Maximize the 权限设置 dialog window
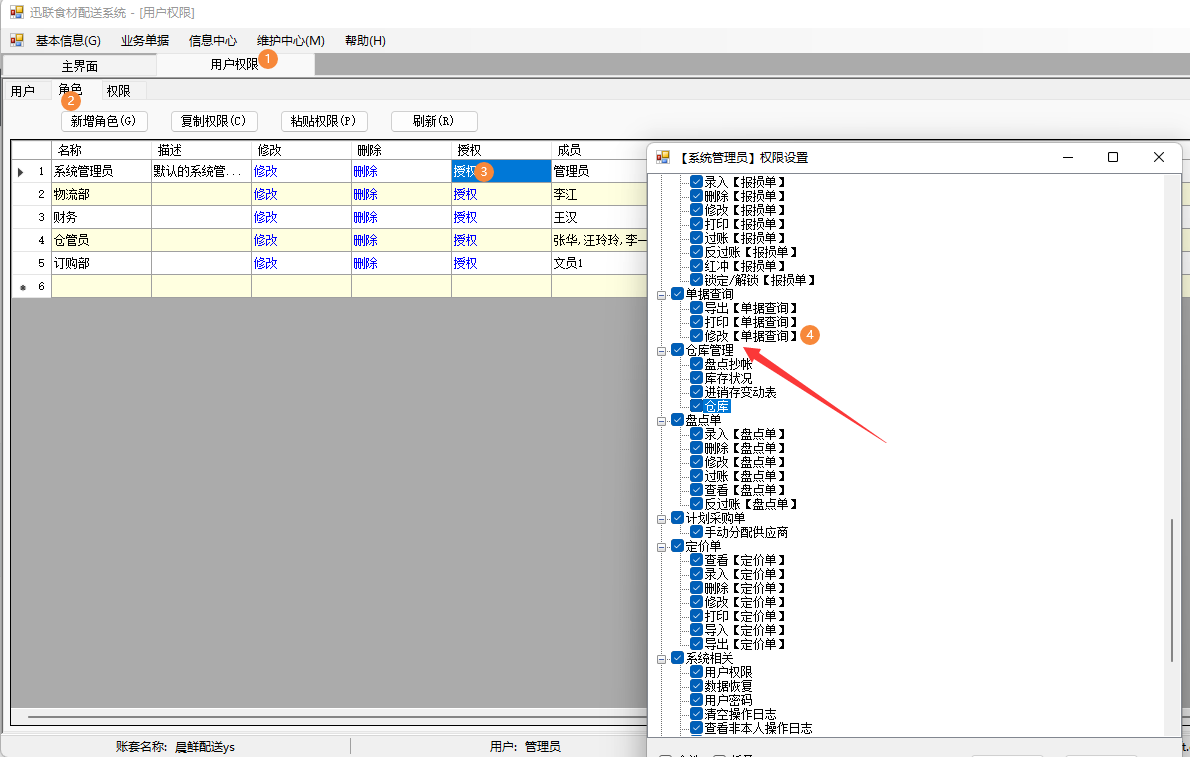This screenshot has height=757, width=1190. 1113,157
